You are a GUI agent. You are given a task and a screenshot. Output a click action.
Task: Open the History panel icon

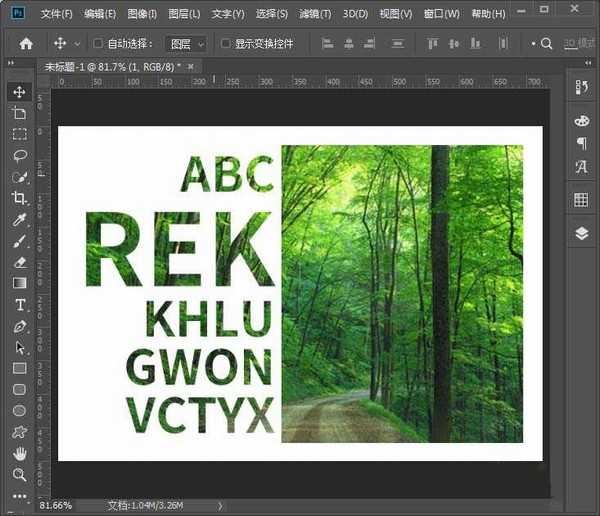tap(581, 88)
